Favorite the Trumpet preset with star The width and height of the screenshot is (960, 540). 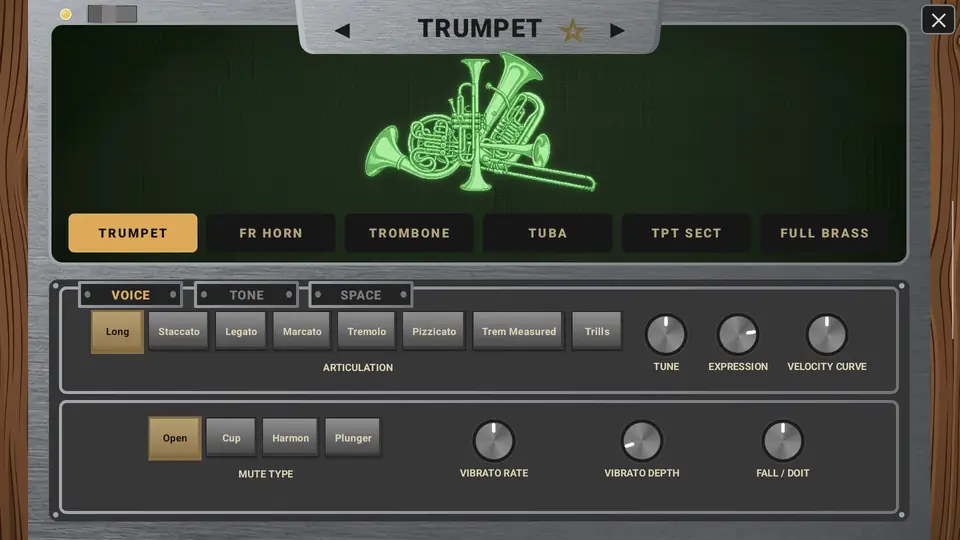click(573, 31)
